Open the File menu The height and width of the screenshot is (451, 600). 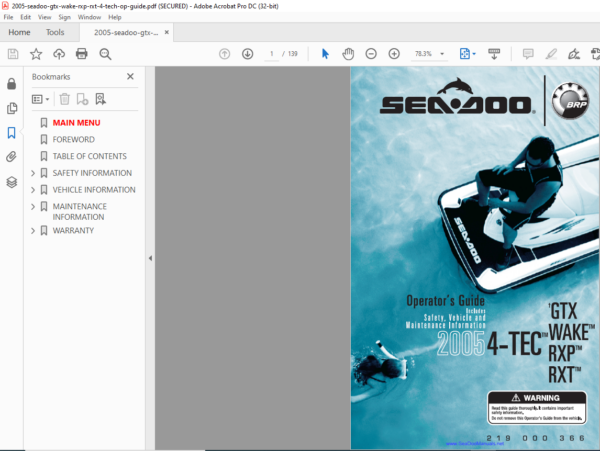point(8,17)
